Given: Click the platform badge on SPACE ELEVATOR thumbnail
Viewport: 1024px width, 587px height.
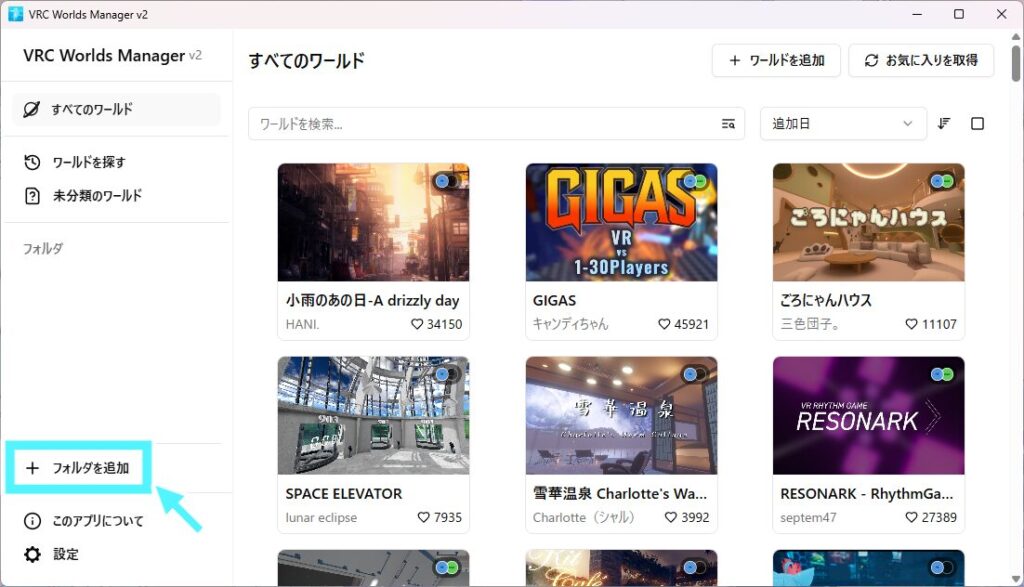Looking at the screenshot, I should (445, 374).
